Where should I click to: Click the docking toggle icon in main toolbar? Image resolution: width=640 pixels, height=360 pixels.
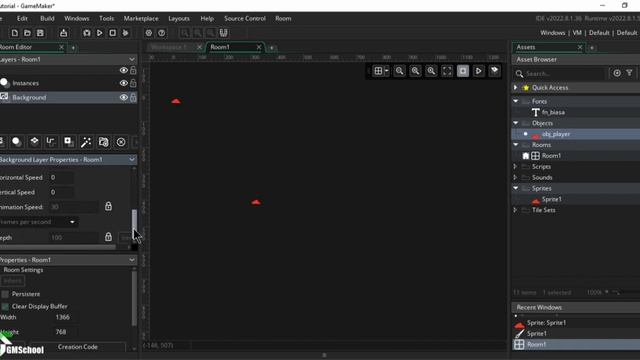point(224,33)
